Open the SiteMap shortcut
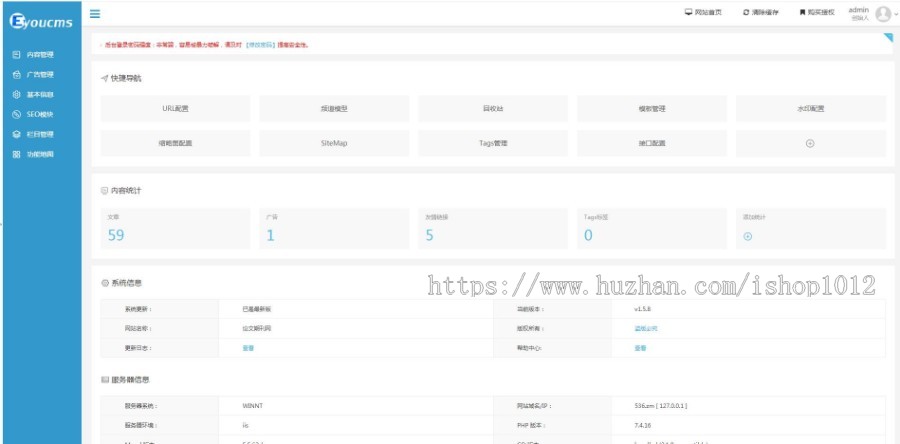The height and width of the screenshot is (444, 900). tap(334, 143)
